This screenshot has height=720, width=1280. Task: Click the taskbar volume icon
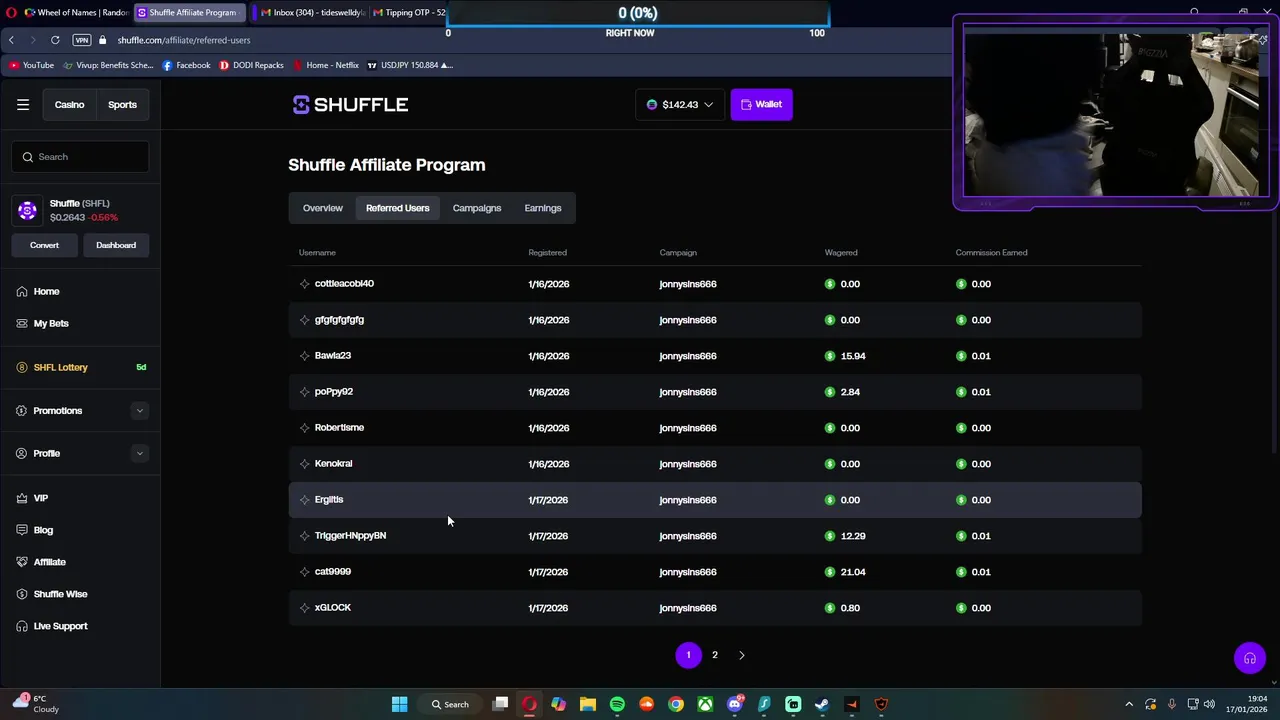(1209, 704)
